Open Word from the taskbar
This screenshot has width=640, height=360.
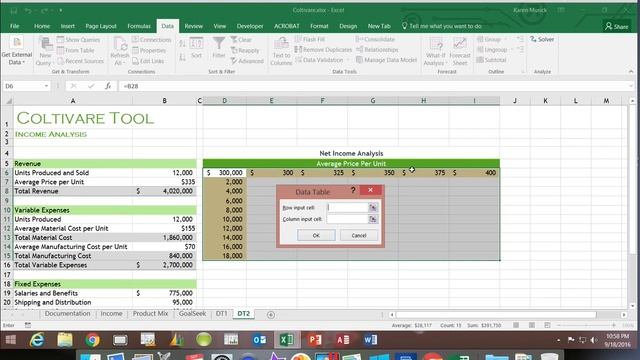coord(370,340)
